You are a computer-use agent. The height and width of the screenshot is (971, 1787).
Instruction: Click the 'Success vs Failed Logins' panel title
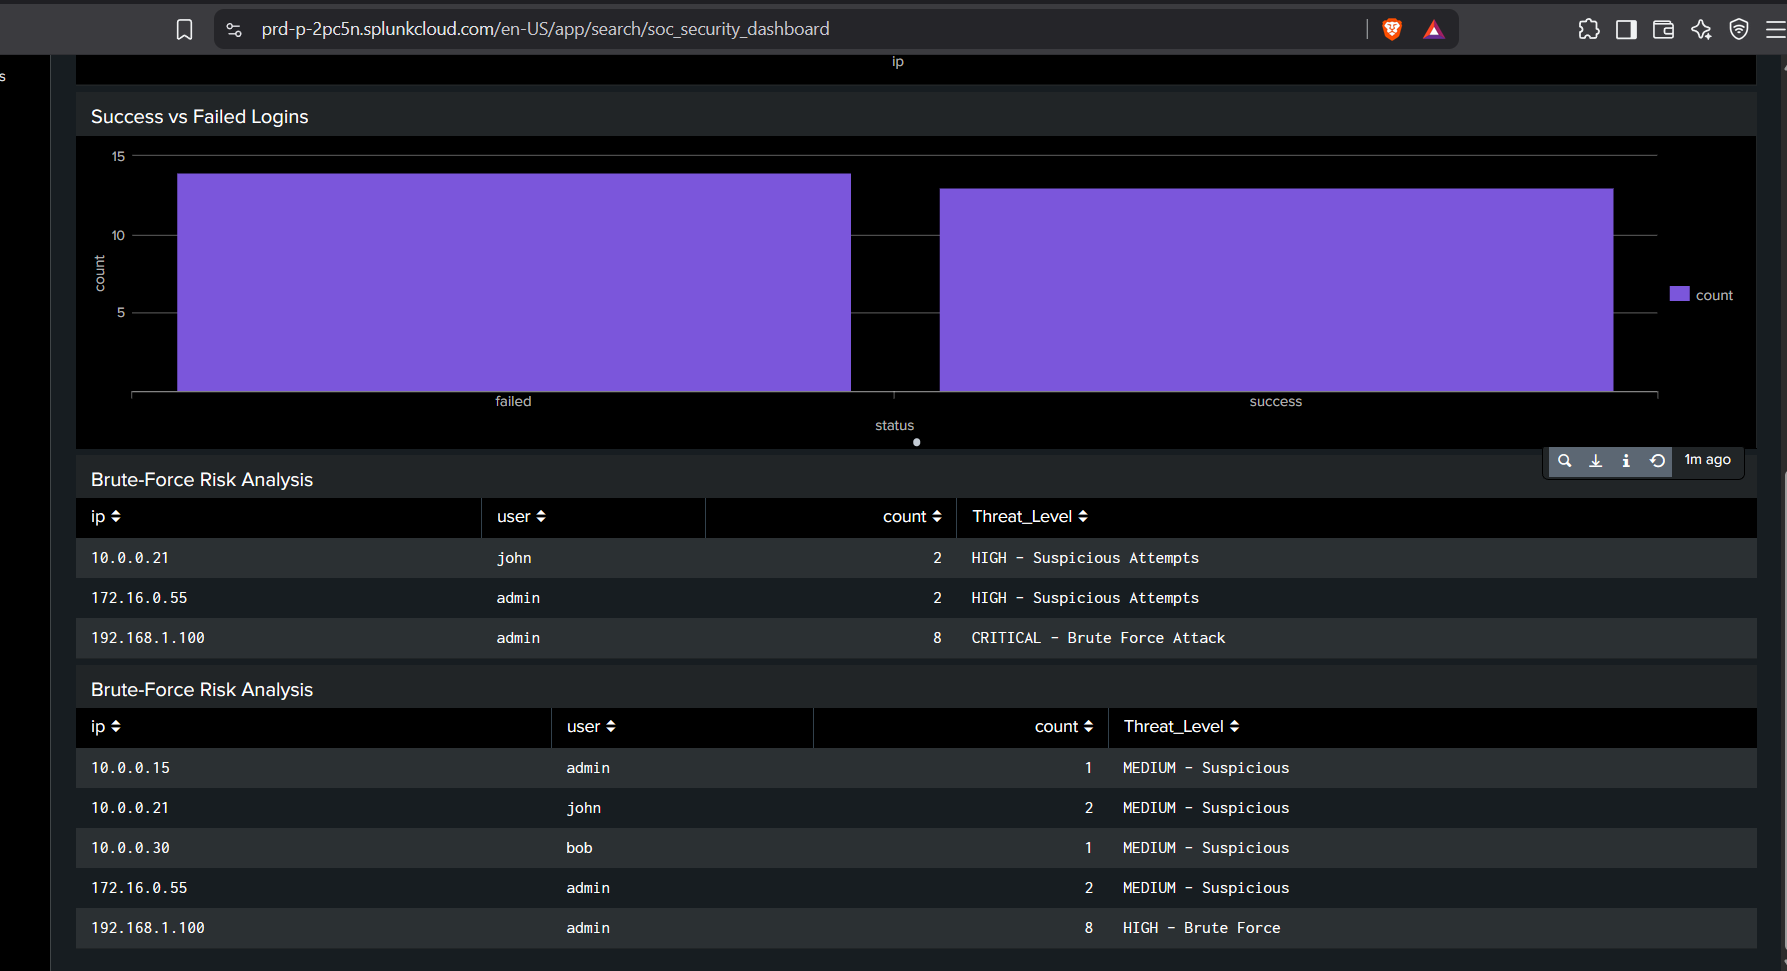pyautogui.click(x=200, y=117)
